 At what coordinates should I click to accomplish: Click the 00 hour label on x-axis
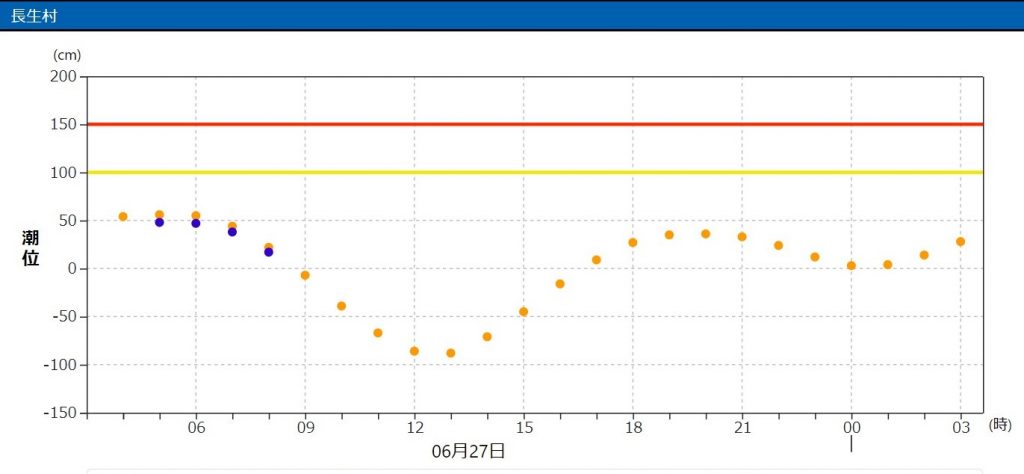(852, 428)
